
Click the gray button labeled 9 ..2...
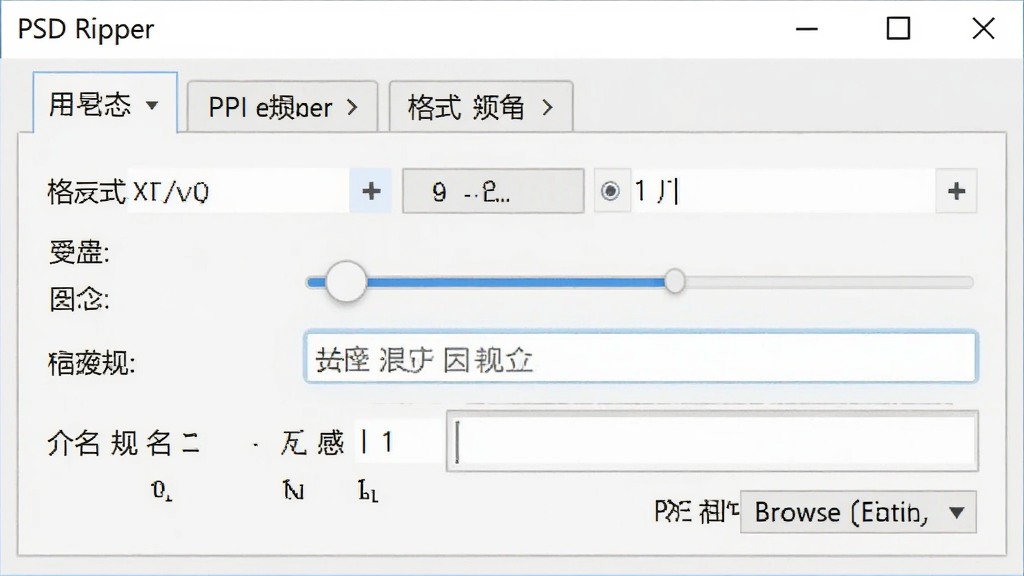pyautogui.click(x=493, y=191)
